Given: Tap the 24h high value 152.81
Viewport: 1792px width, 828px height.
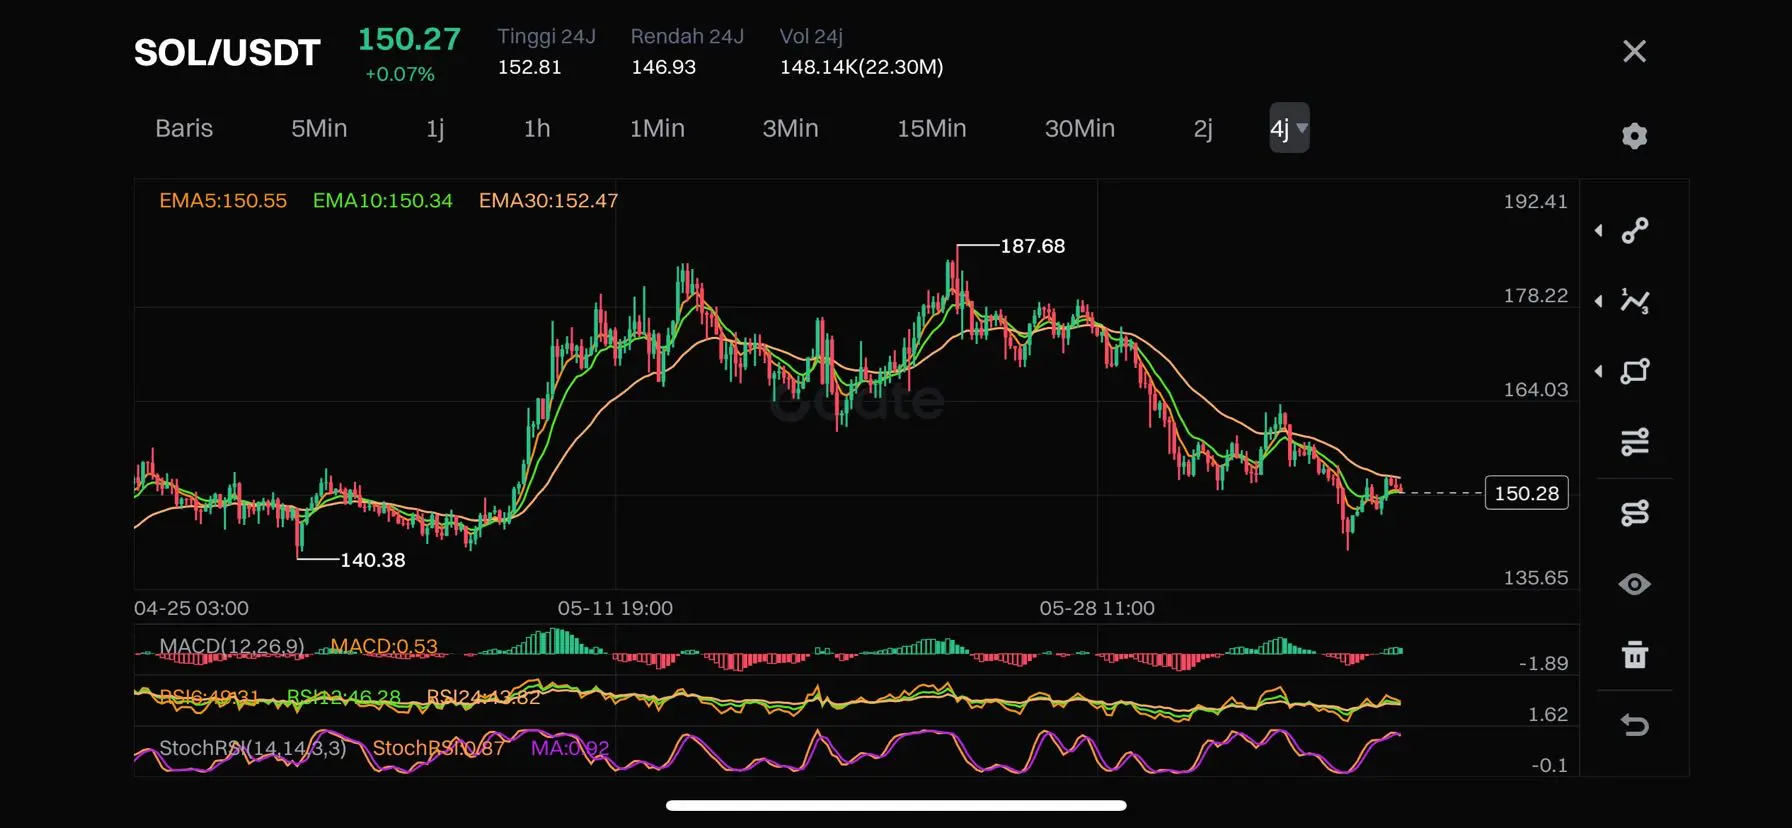Looking at the screenshot, I should [530, 67].
